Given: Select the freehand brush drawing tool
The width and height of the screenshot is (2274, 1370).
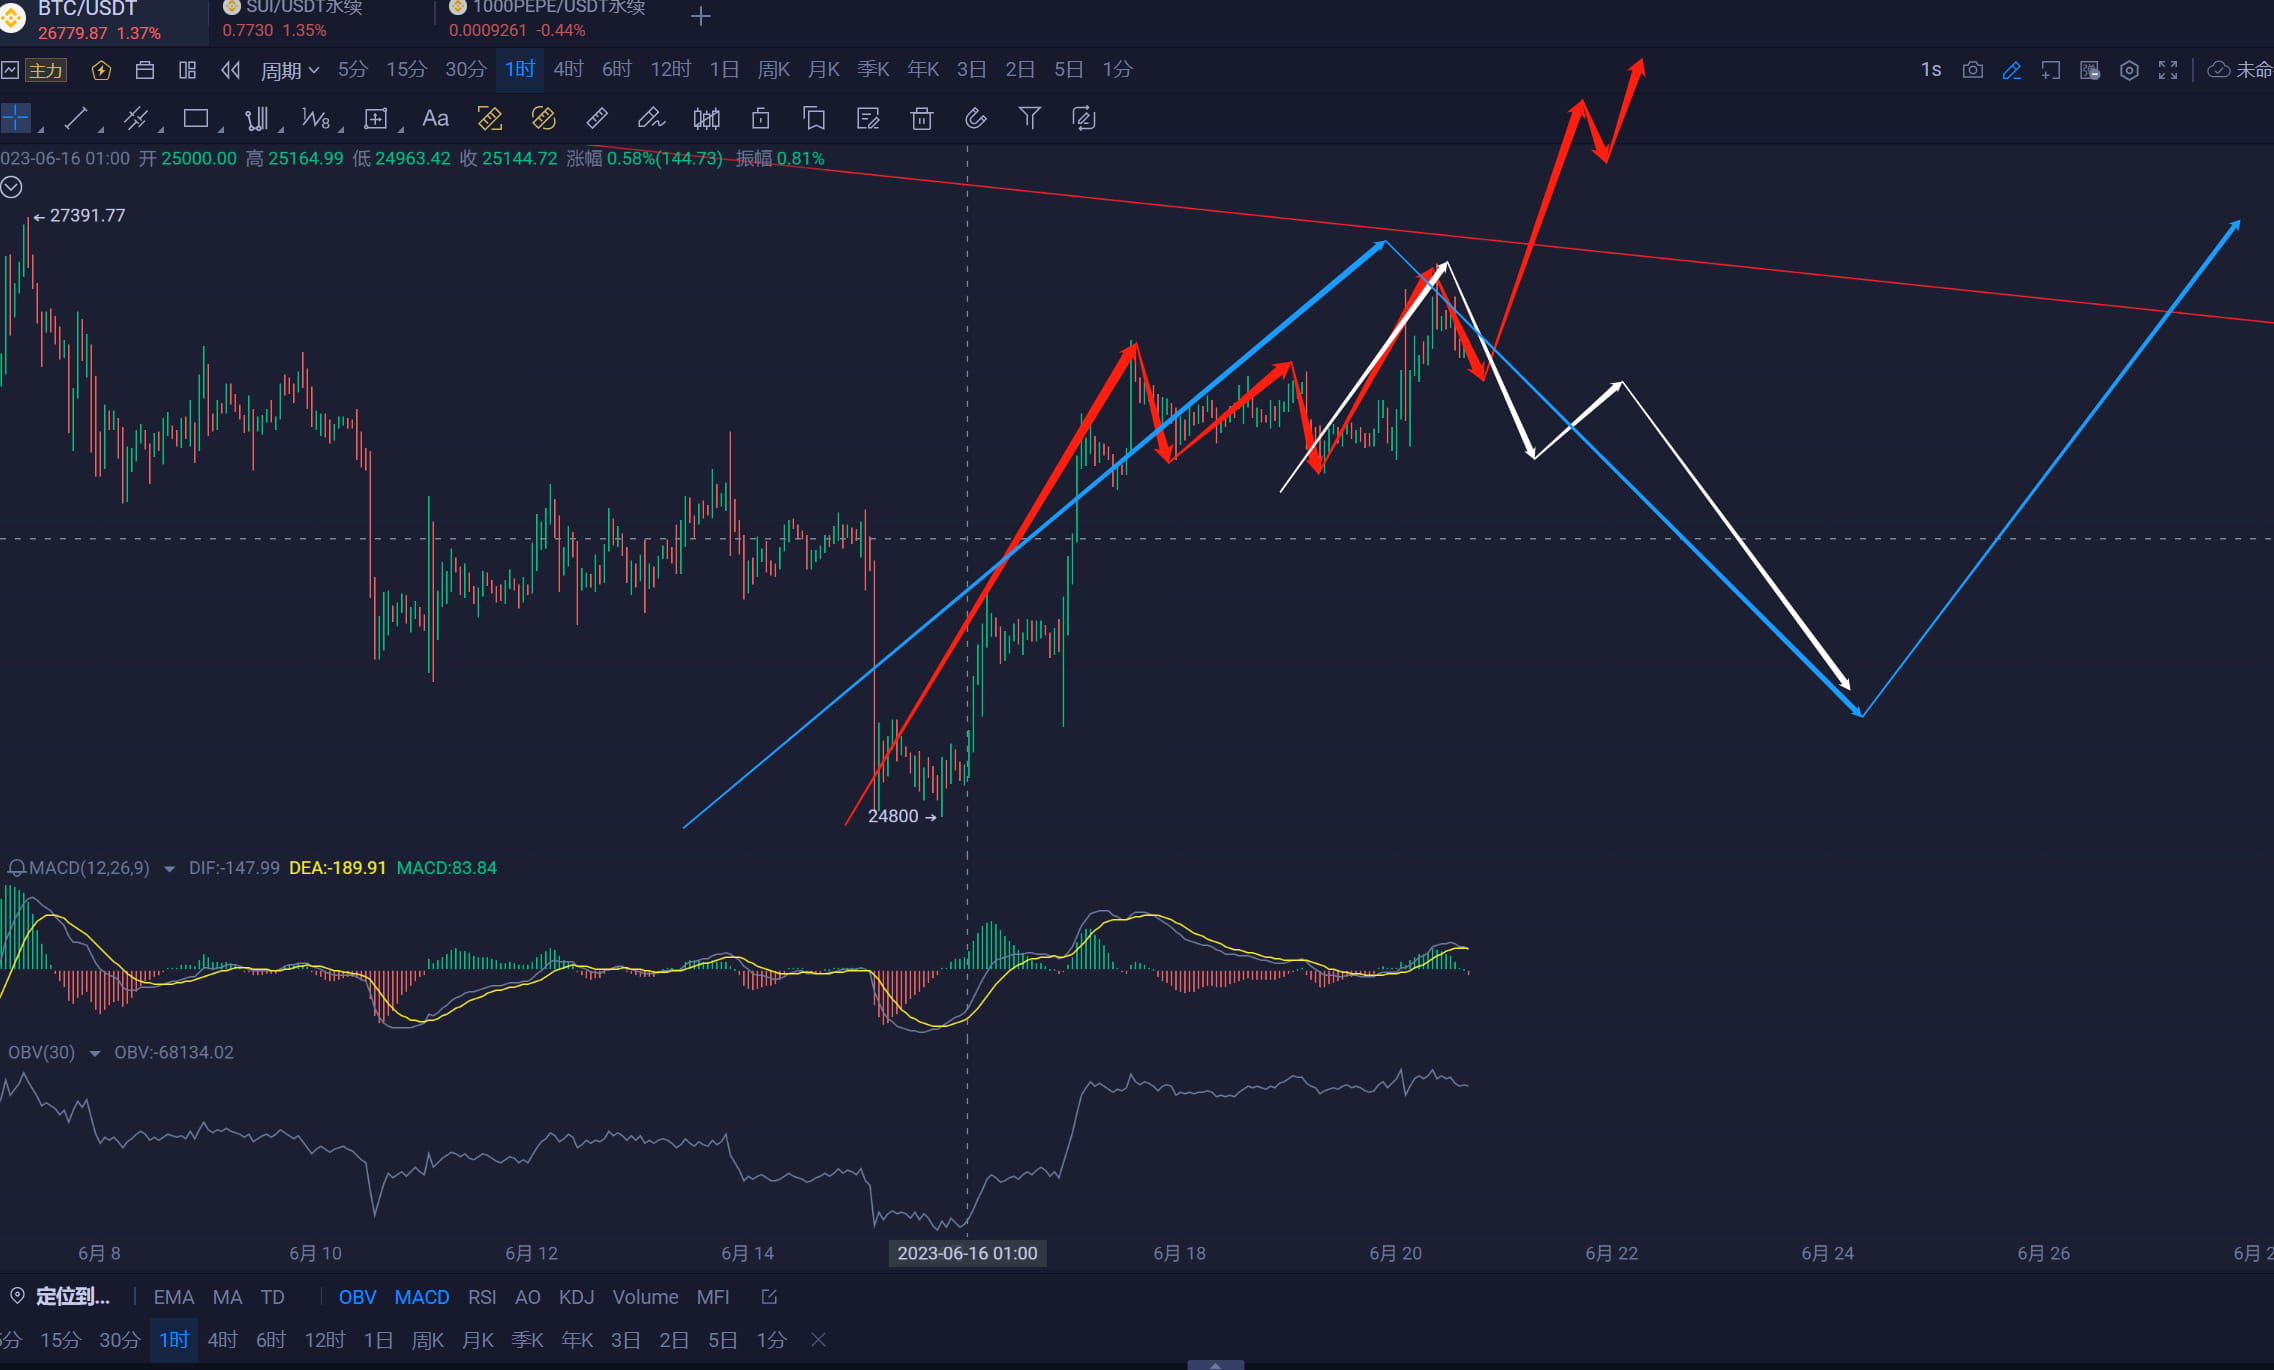Looking at the screenshot, I should [x=651, y=119].
